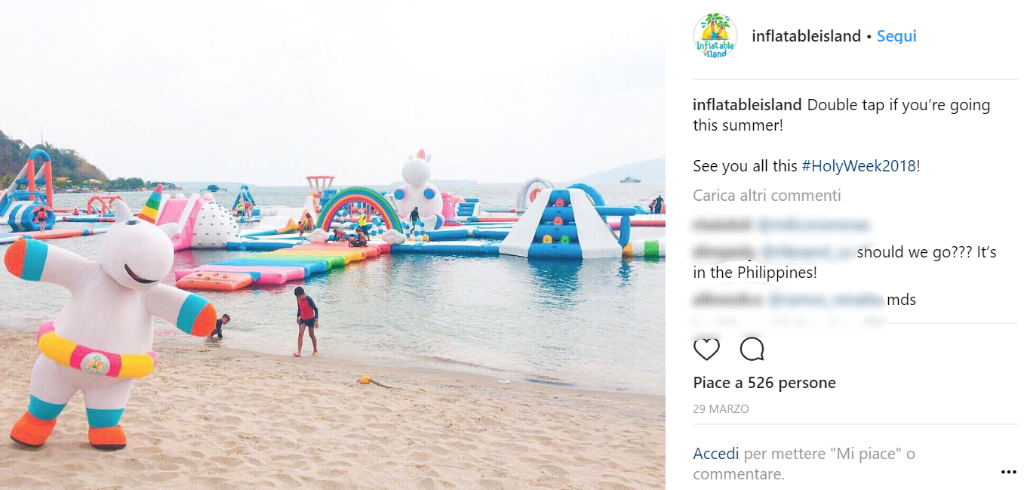Select the unicorn mascot in the photo
This screenshot has height=490, width=1024.
pos(109,321)
